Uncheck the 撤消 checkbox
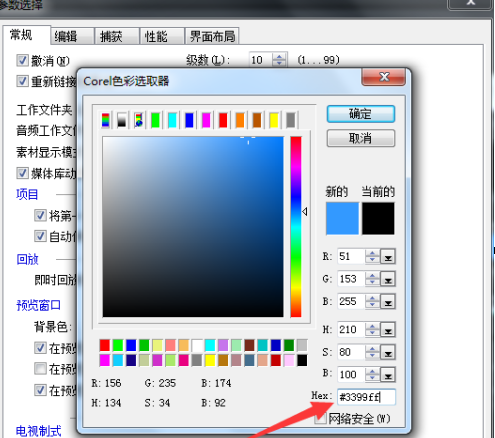Screen dimensions: 495x438 click(22, 61)
